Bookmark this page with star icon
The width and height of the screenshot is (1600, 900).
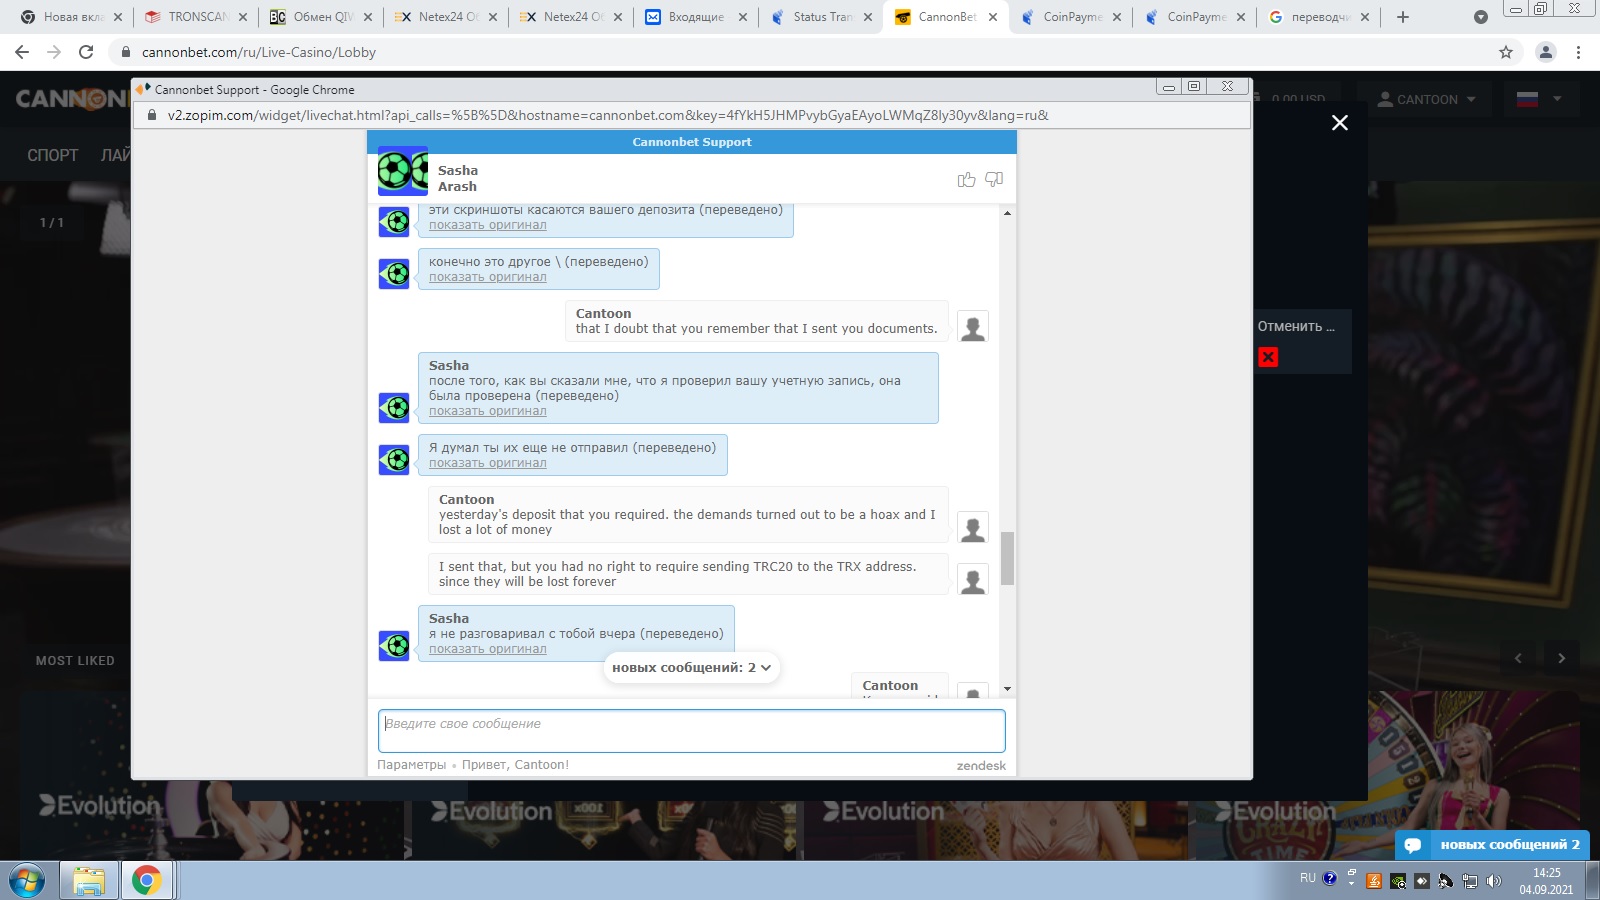click(x=1506, y=52)
